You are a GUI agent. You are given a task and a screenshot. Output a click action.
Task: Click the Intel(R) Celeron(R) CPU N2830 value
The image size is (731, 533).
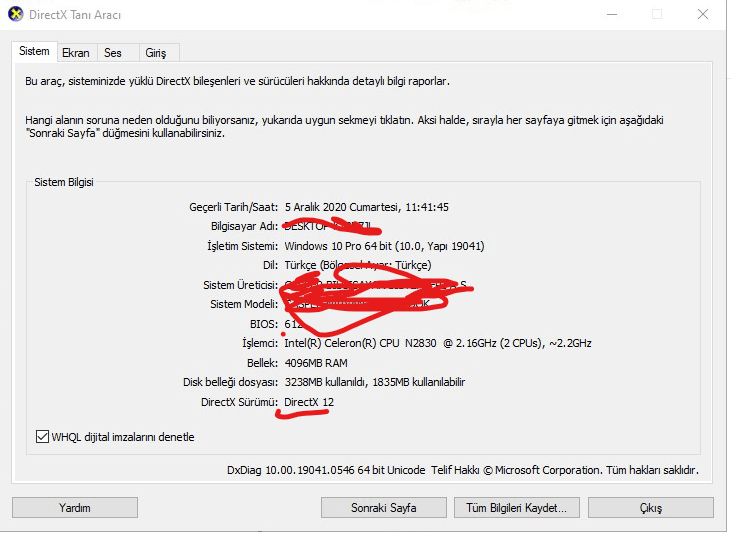pyautogui.click(x=438, y=343)
